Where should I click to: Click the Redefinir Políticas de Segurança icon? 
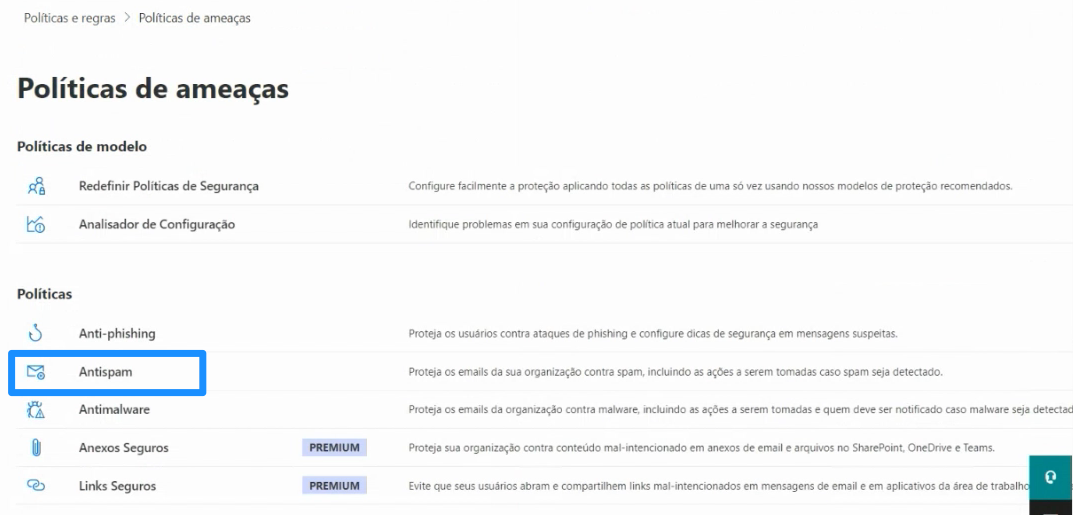(x=36, y=185)
